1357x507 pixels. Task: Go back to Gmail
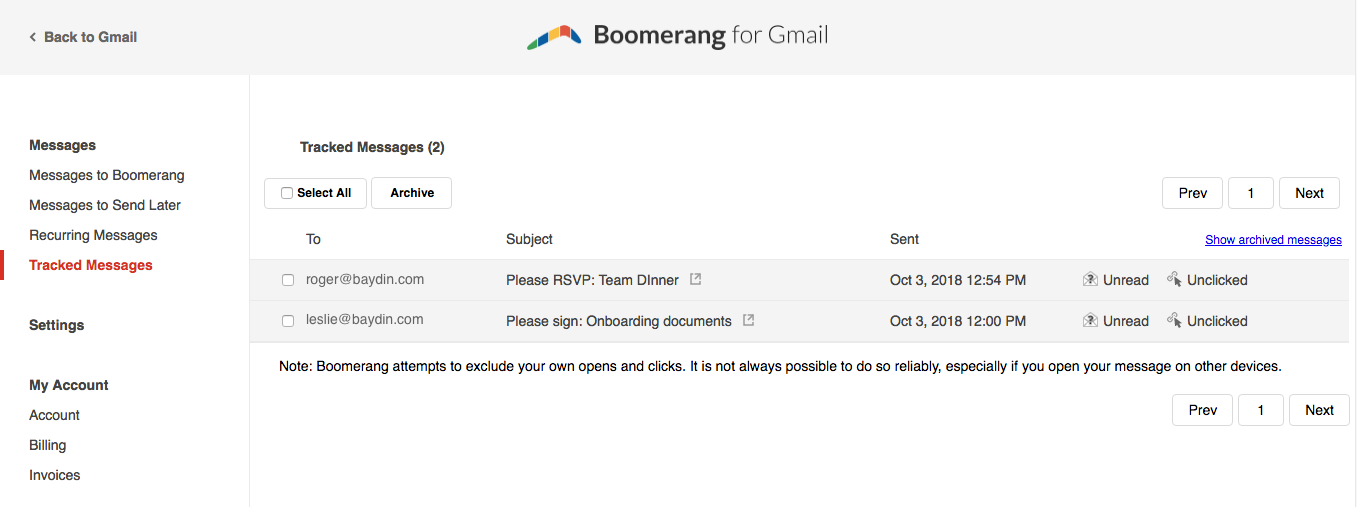83,37
